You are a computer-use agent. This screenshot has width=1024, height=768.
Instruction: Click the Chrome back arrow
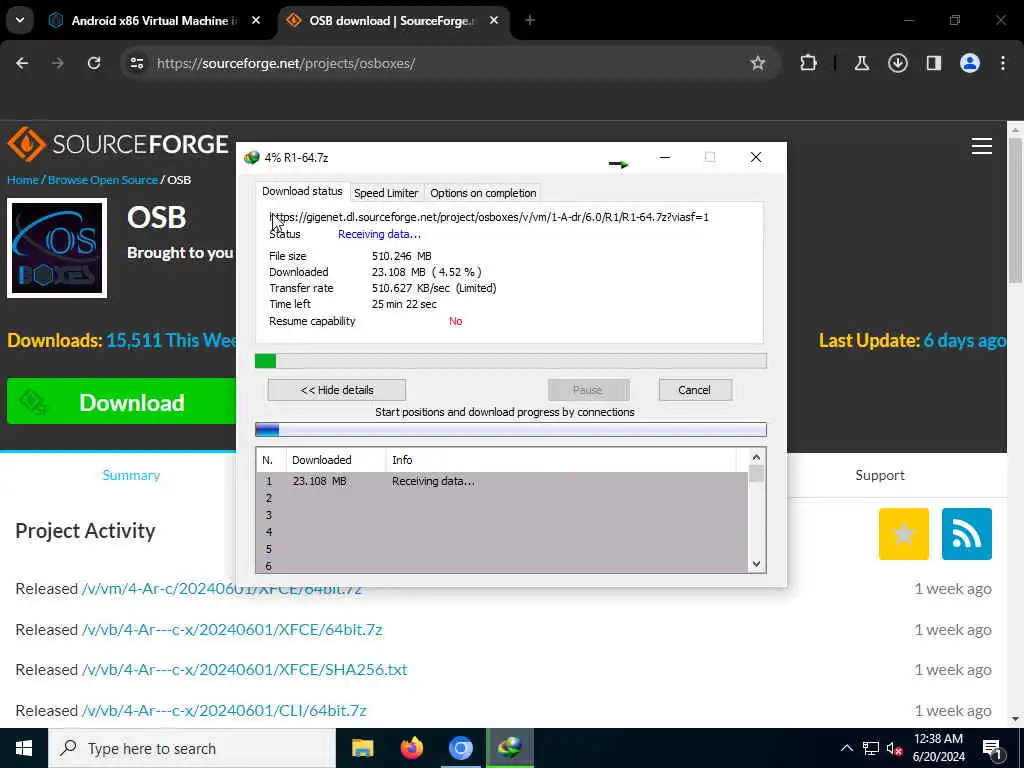click(x=22, y=63)
